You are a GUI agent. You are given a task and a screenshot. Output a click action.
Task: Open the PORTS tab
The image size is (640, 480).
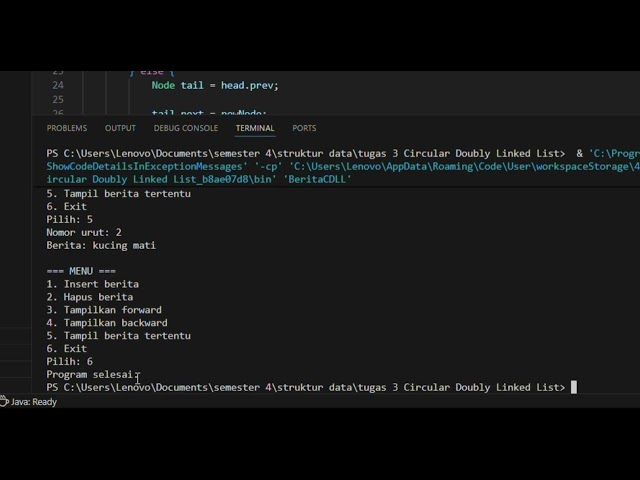click(x=304, y=128)
